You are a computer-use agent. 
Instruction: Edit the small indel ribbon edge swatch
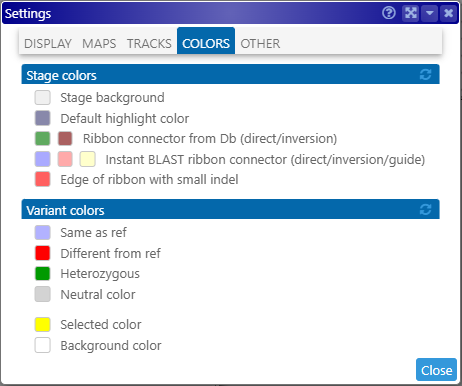pyautogui.click(x=43, y=179)
